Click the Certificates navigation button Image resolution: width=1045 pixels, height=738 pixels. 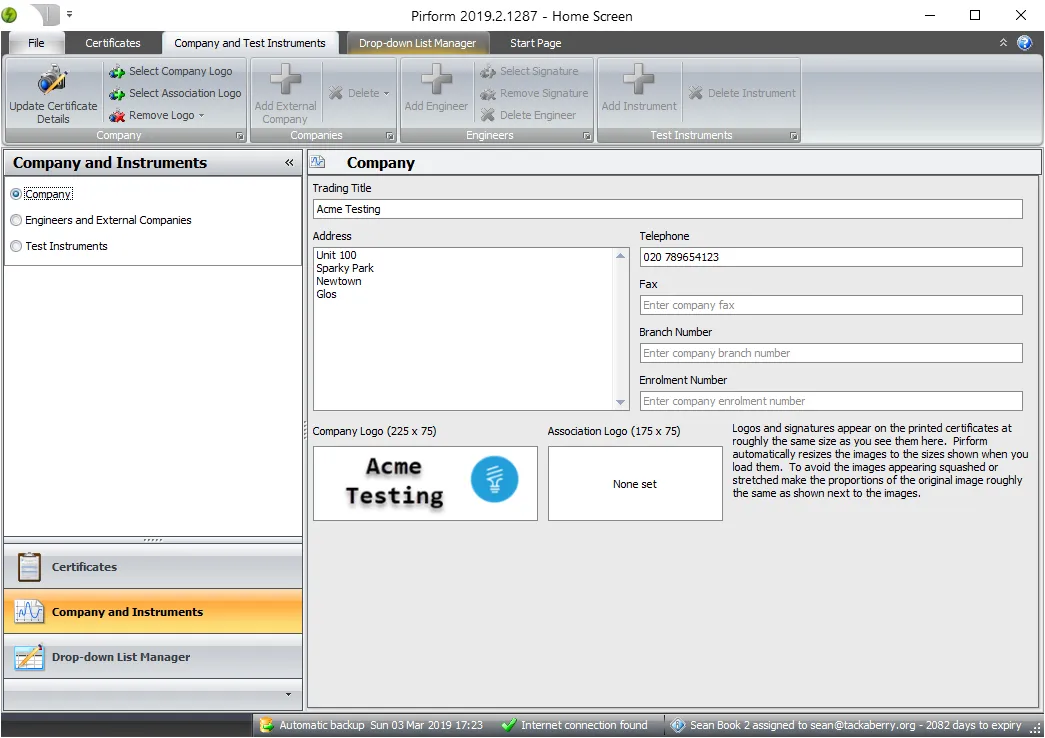[153, 565]
